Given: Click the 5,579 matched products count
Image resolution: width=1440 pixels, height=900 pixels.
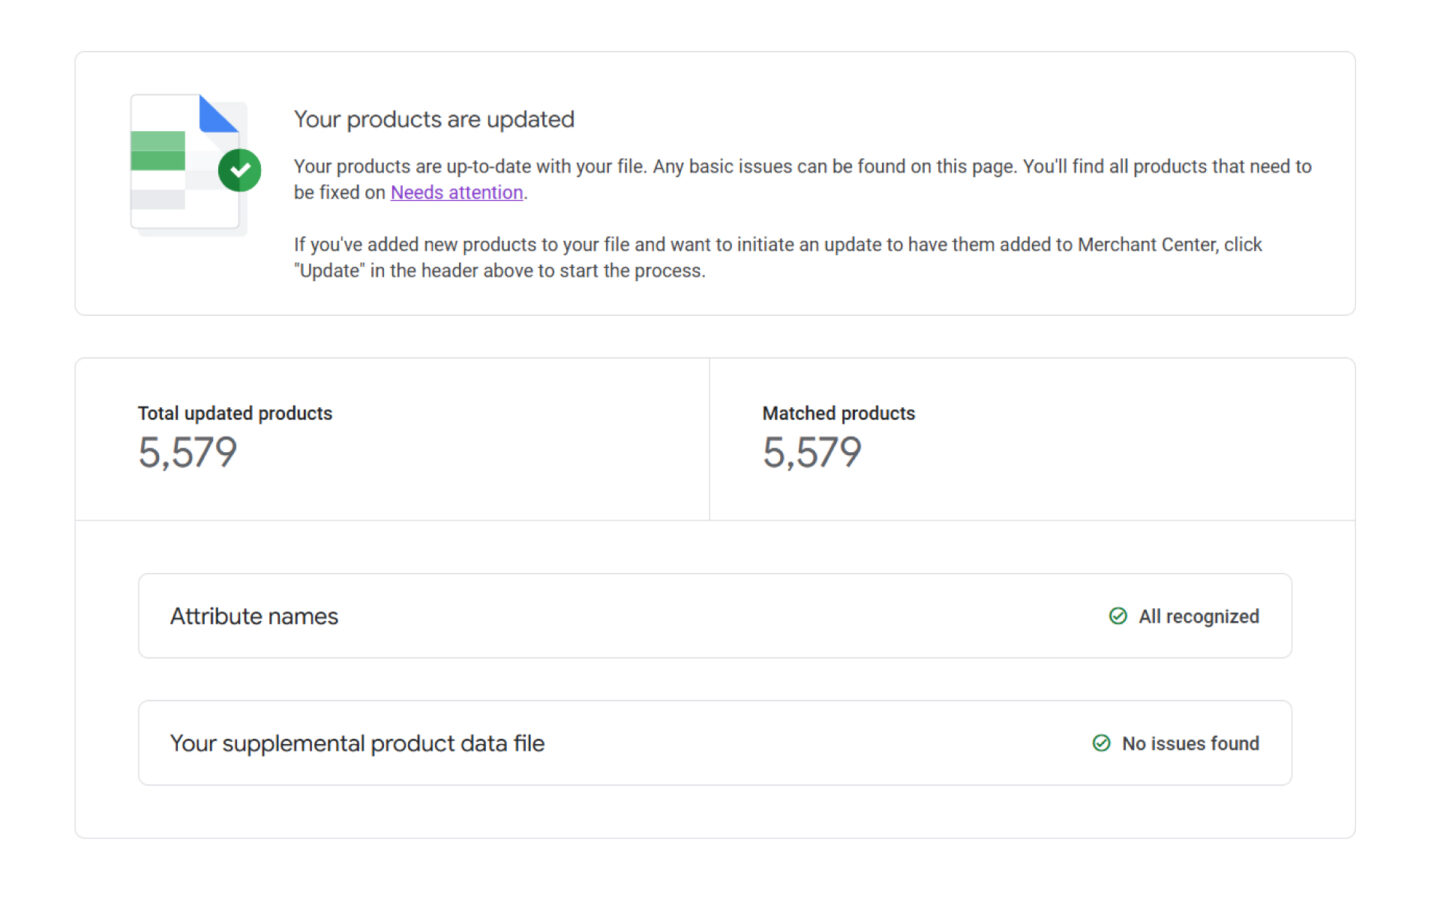Looking at the screenshot, I should click(x=813, y=452).
